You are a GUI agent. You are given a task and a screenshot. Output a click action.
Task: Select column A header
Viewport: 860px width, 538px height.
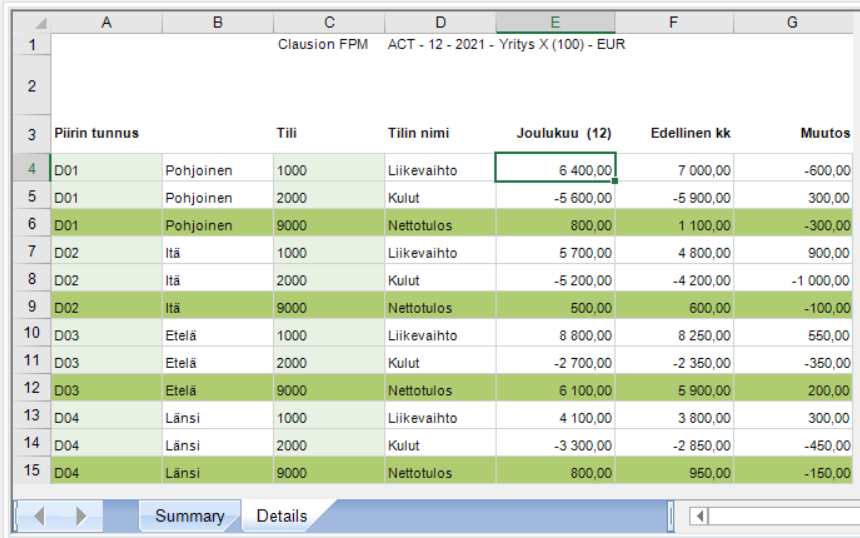(x=106, y=22)
